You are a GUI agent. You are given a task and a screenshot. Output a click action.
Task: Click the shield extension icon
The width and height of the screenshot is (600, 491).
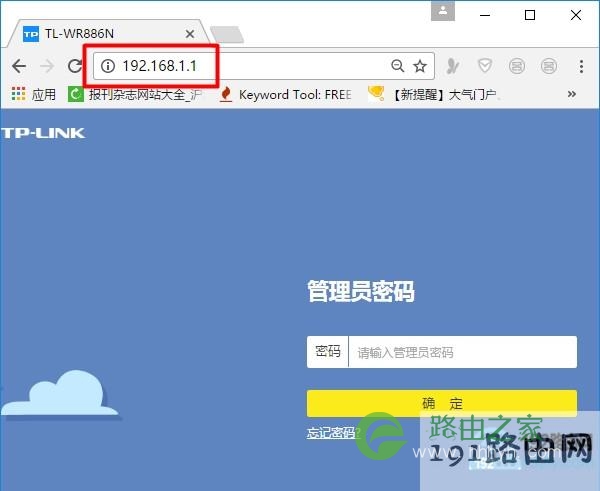(x=485, y=66)
